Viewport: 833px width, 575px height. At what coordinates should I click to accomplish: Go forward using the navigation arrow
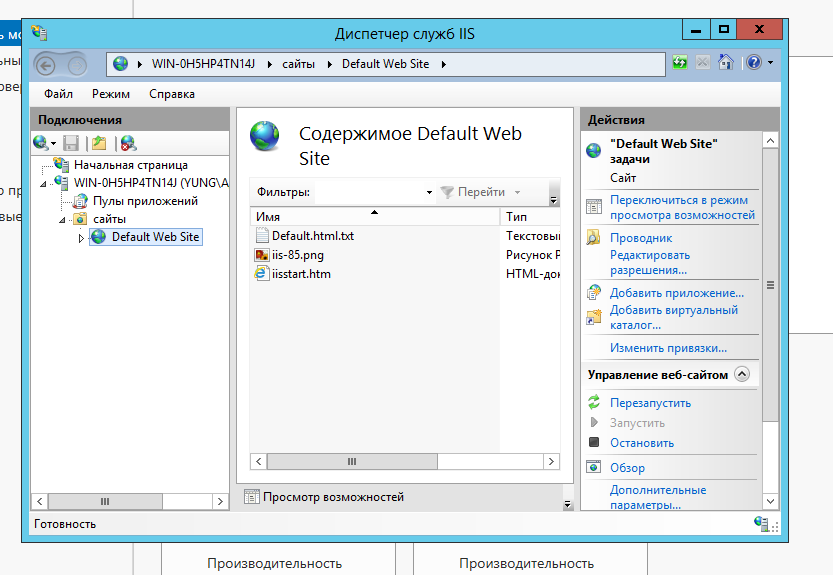click(x=78, y=66)
